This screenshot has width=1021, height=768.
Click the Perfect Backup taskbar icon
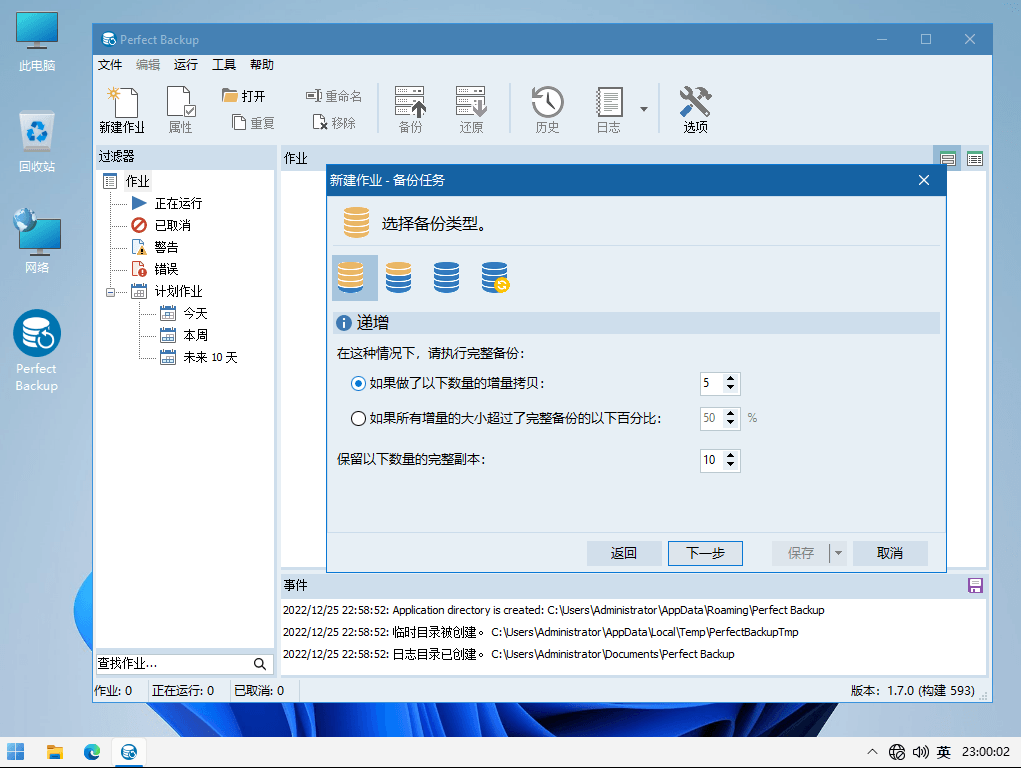[129, 752]
